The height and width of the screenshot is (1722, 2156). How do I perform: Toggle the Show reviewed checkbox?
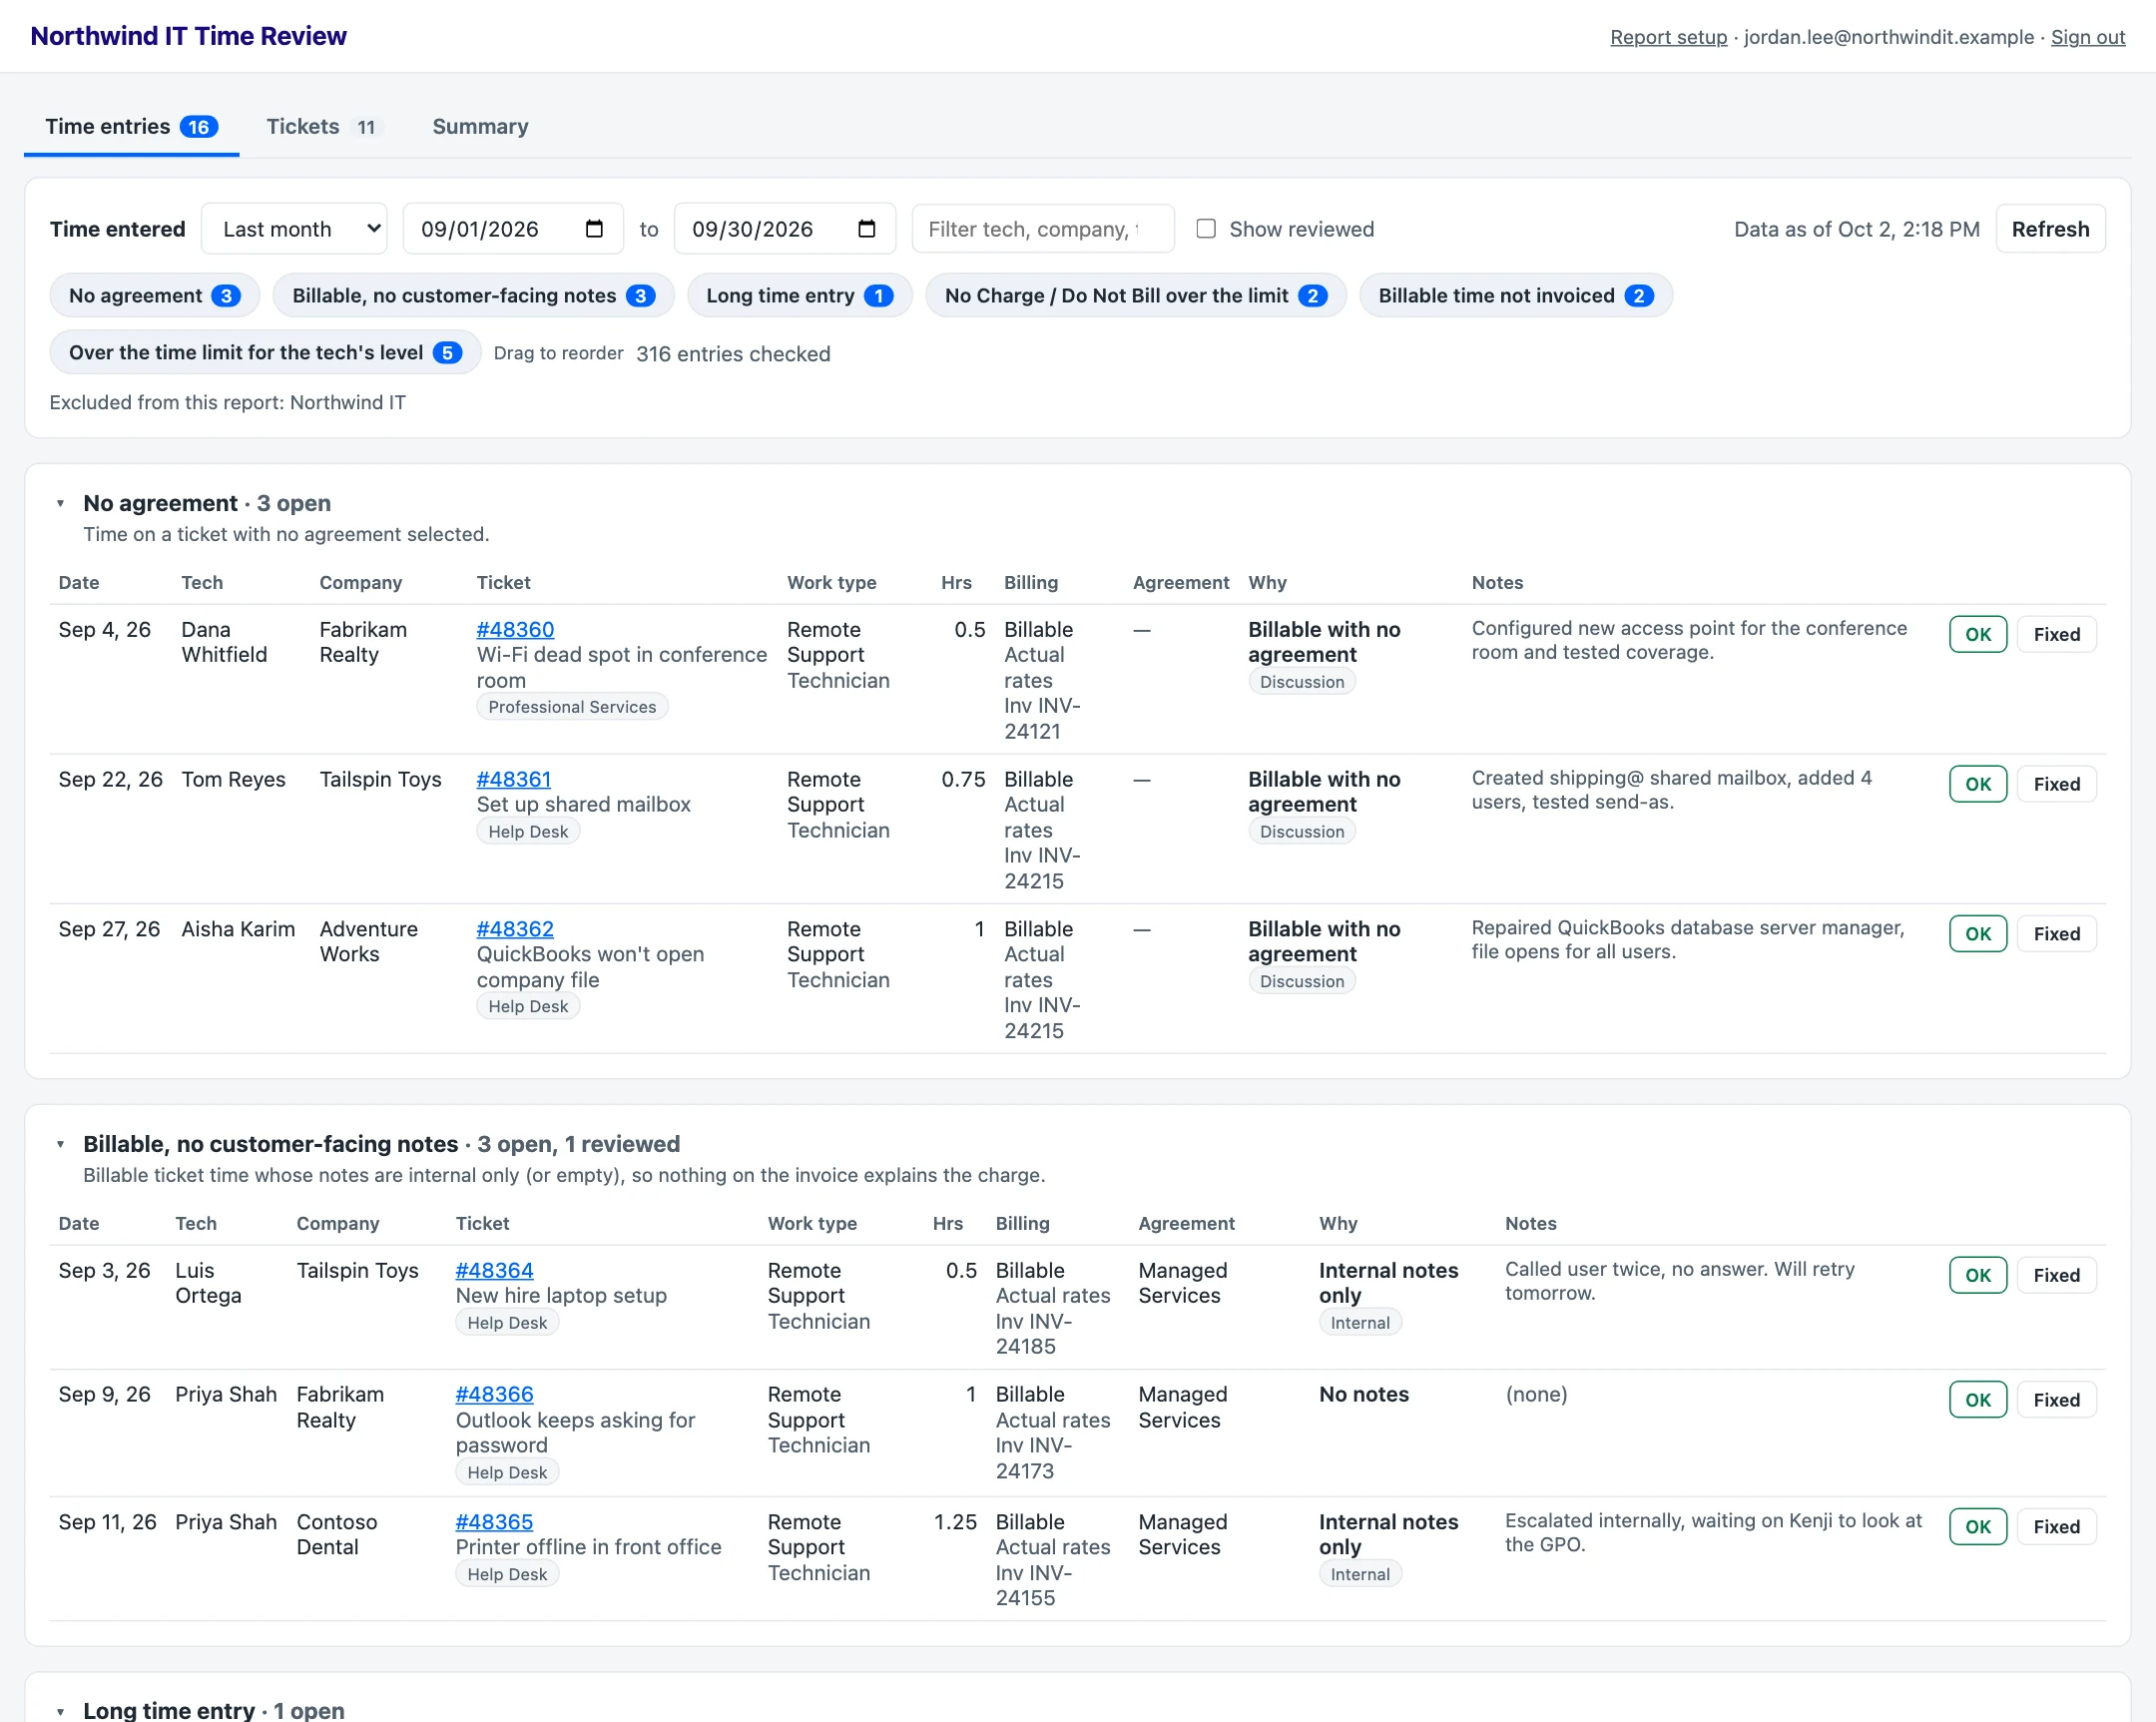click(1206, 229)
